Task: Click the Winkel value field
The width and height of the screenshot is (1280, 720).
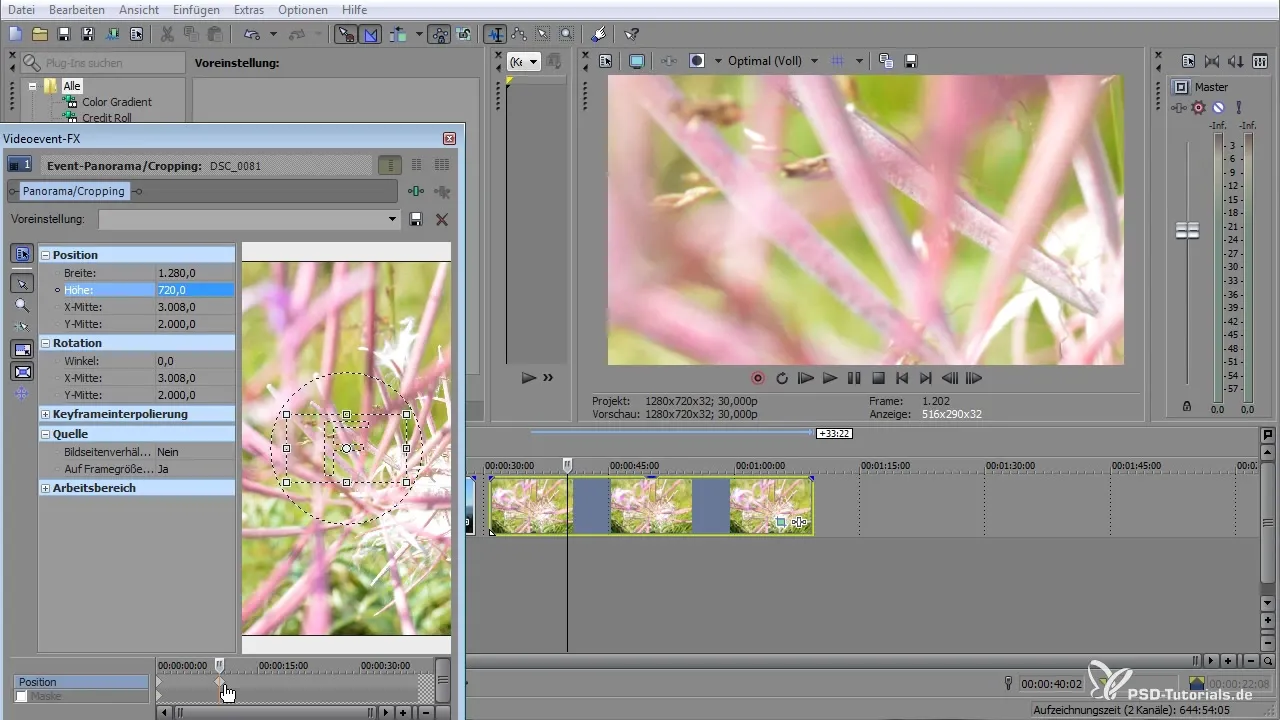Action: point(194,361)
